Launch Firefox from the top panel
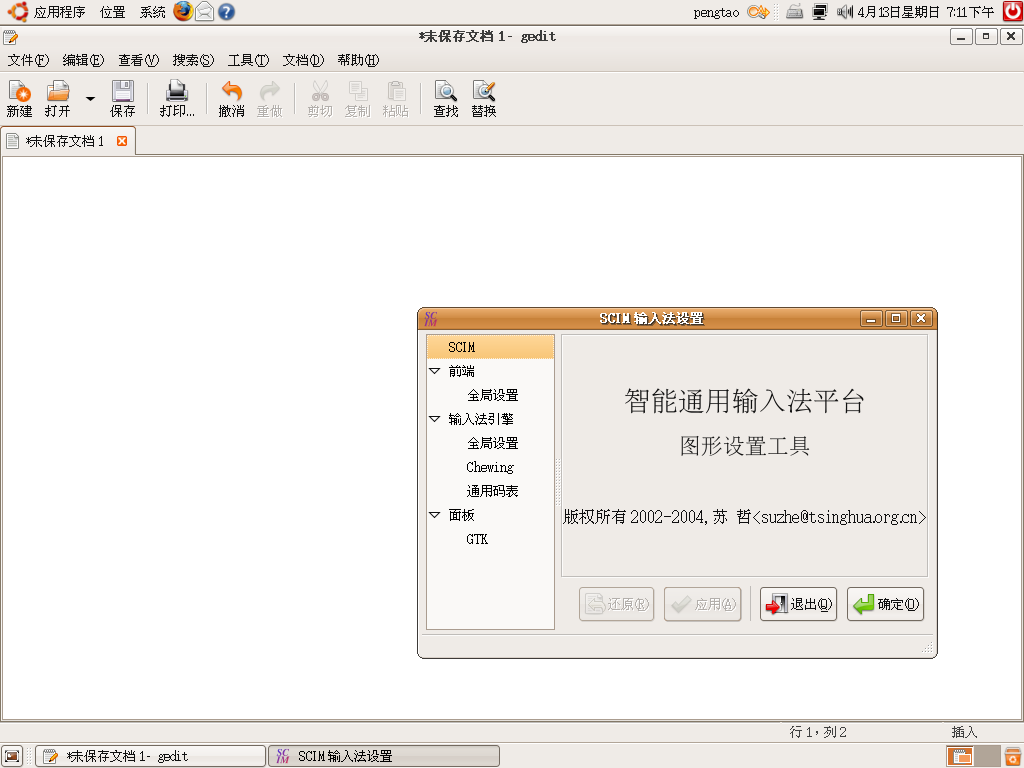Viewport: 1024px width, 768px height. pyautogui.click(x=184, y=11)
